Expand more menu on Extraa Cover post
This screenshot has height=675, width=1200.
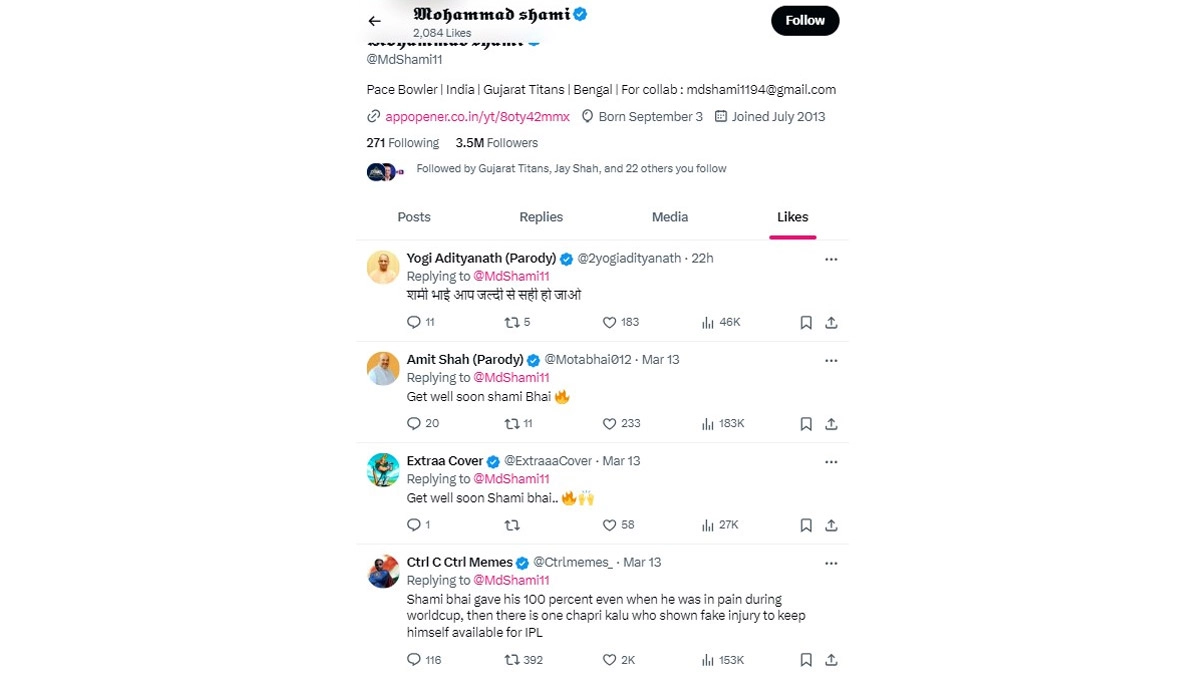pos(831,462)
